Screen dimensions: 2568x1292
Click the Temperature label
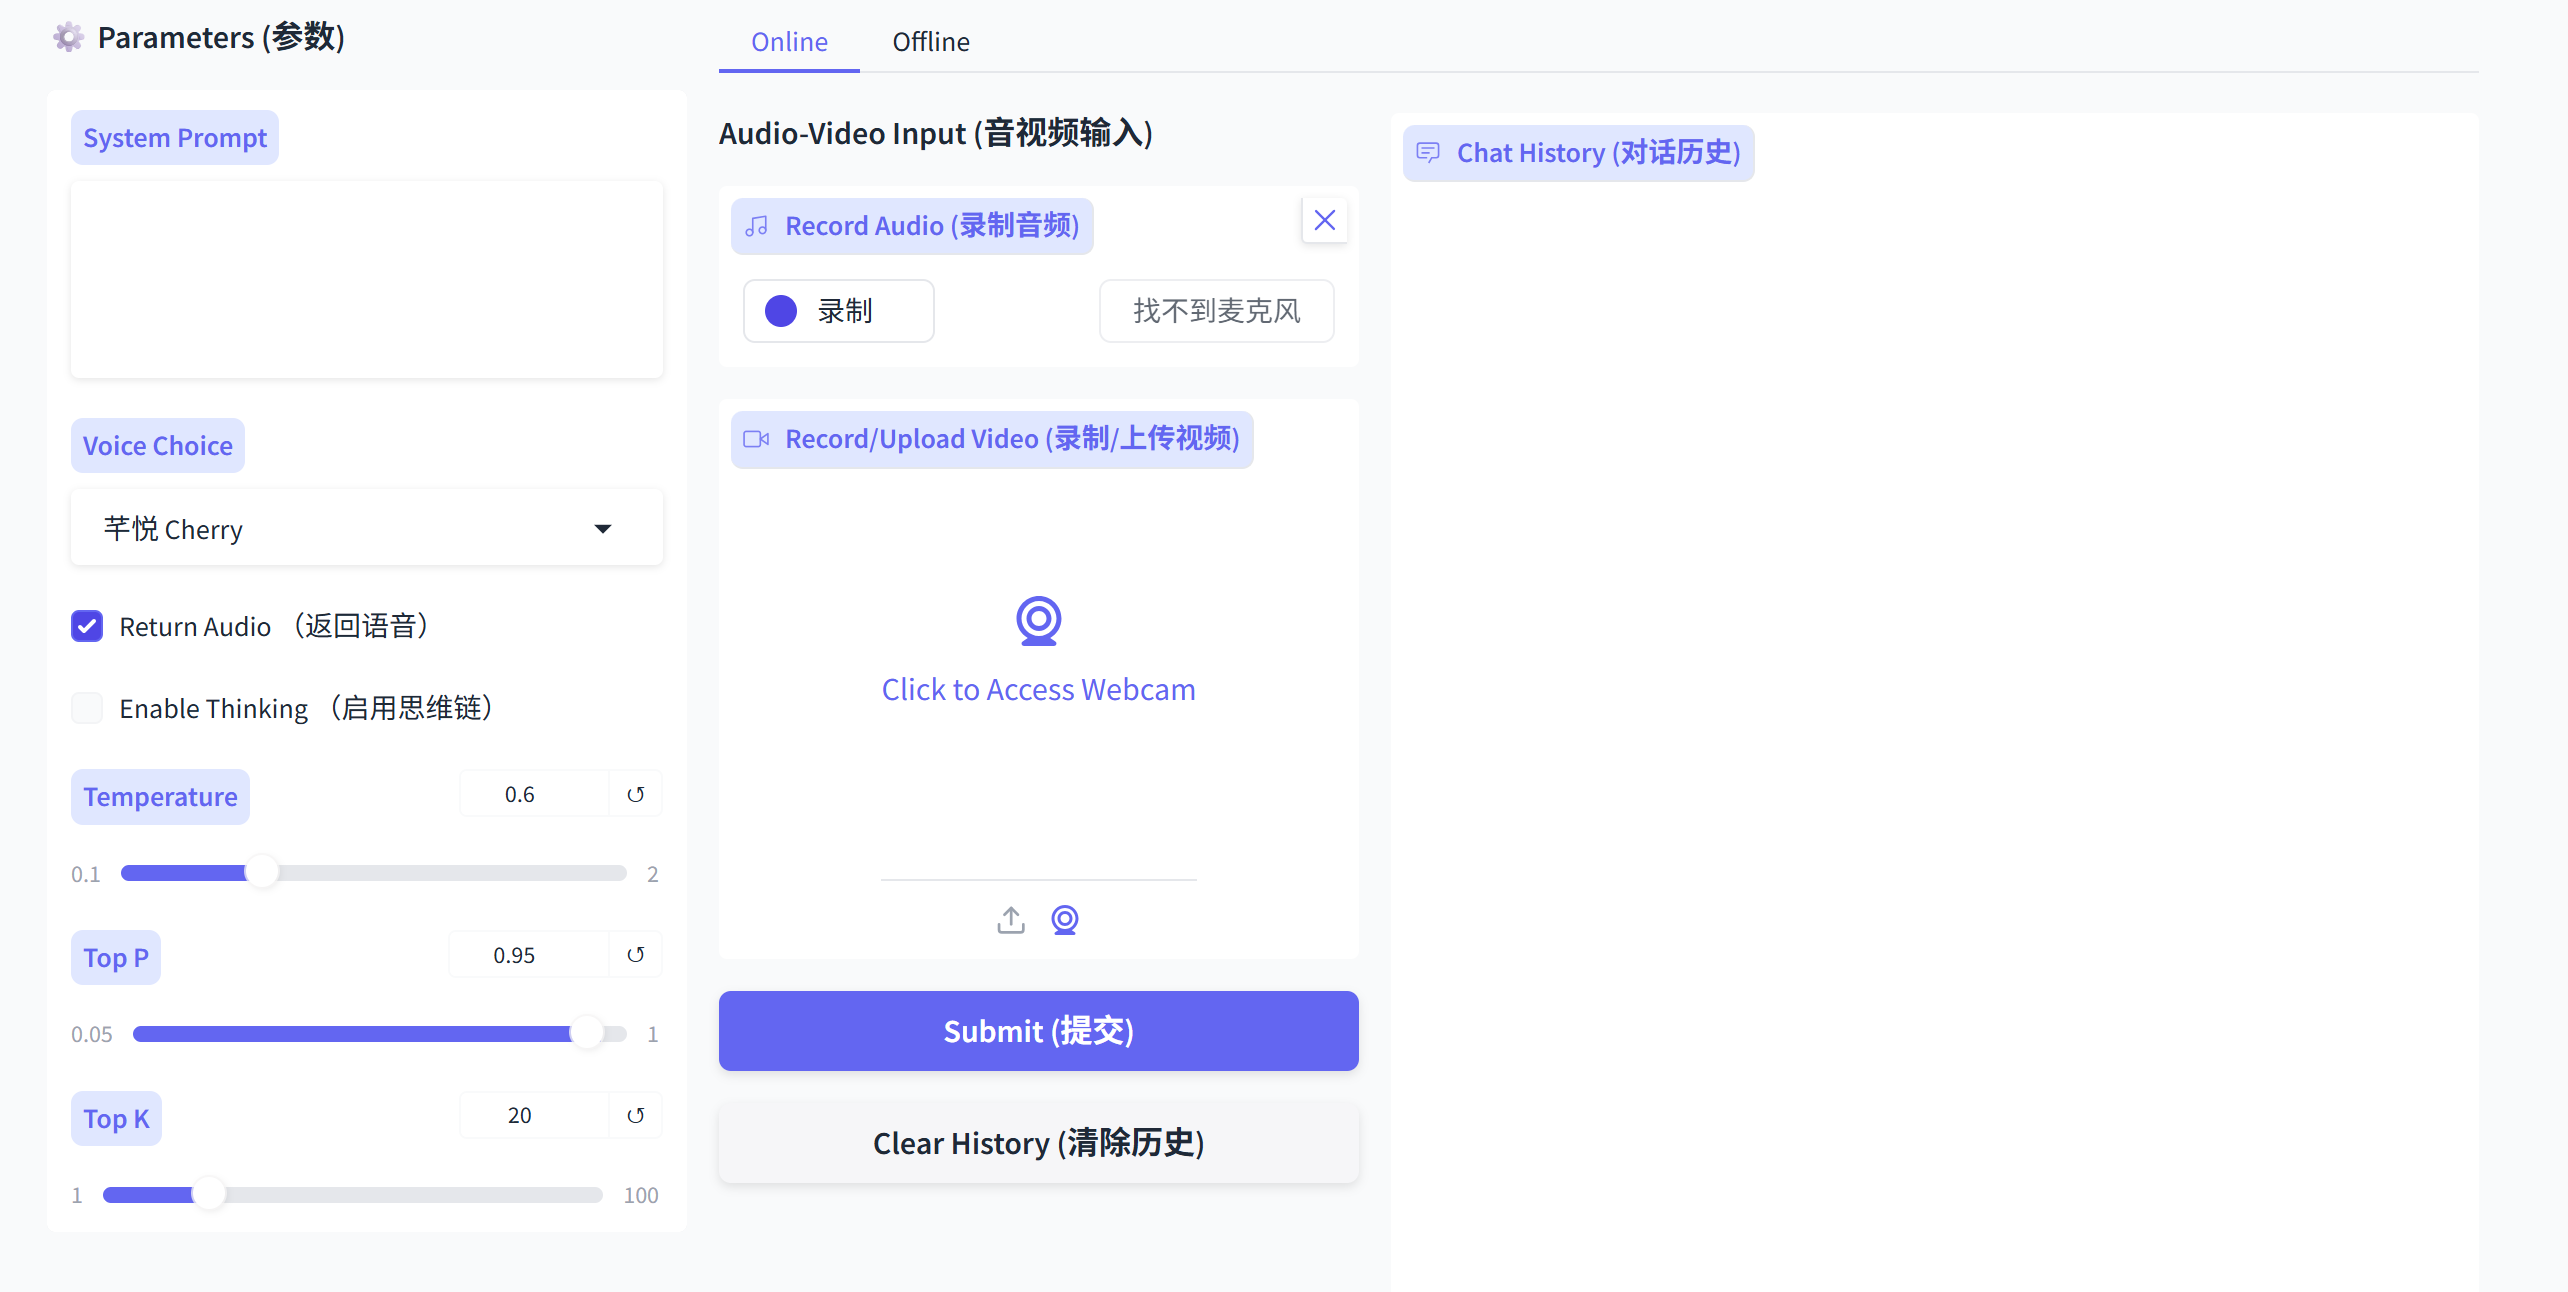[160, 797]
